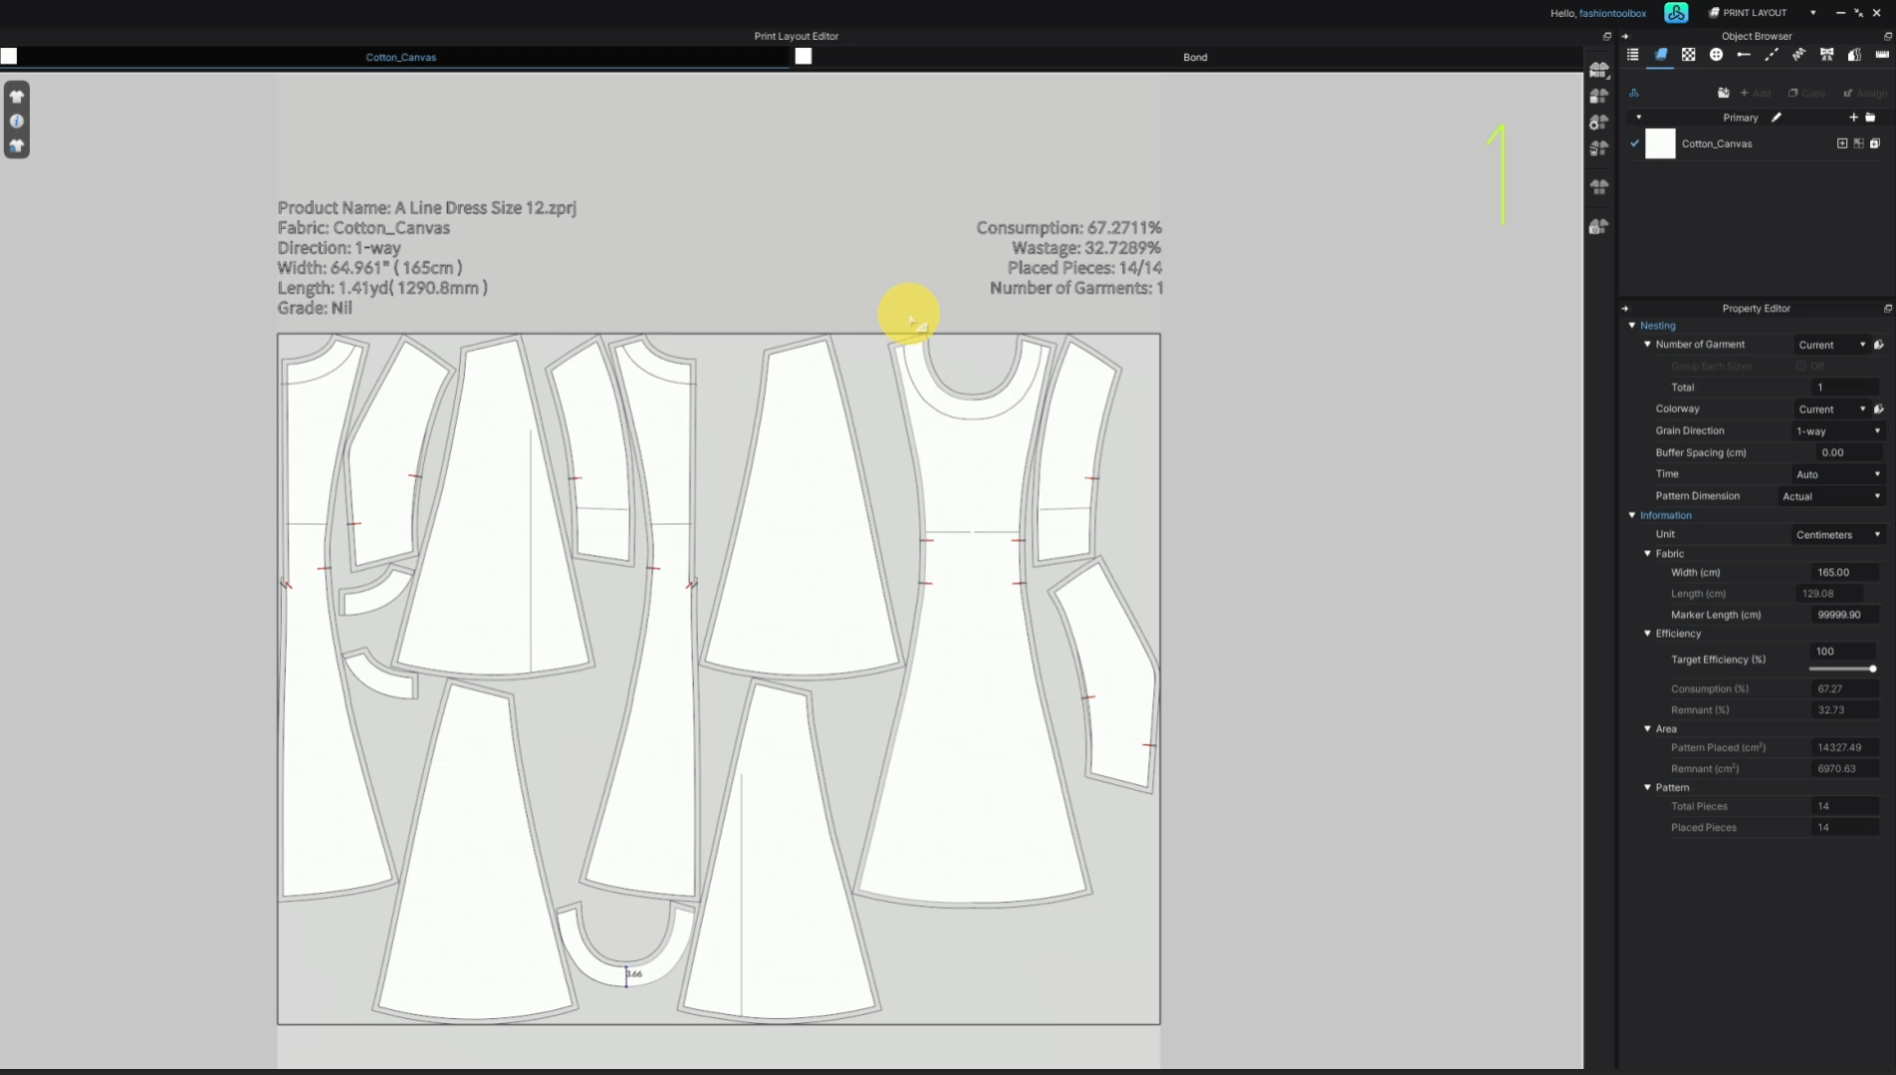Open the Buttonhole tab icon in Object Browser

[1744, 55]
